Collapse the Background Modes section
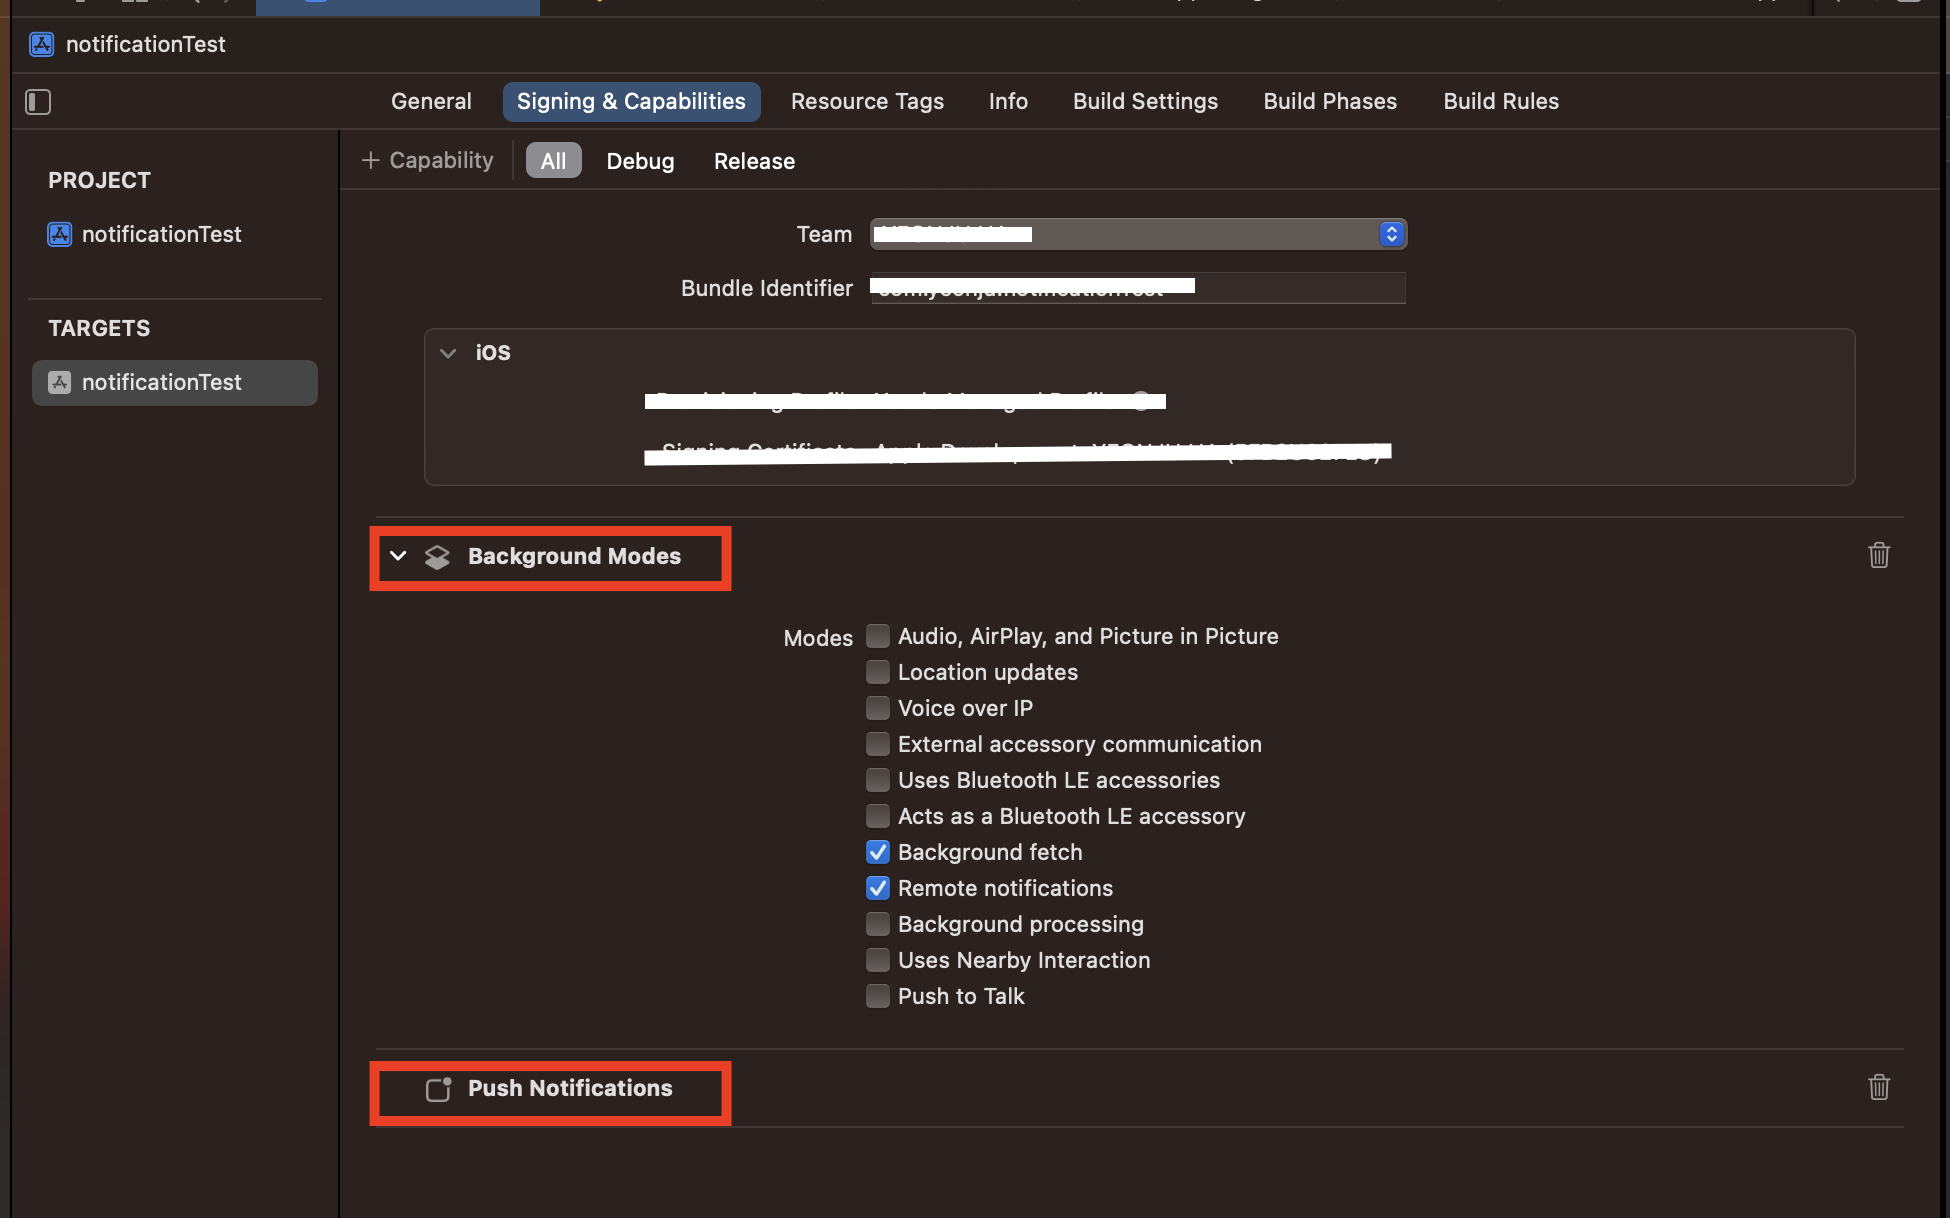 pos(398,556)
